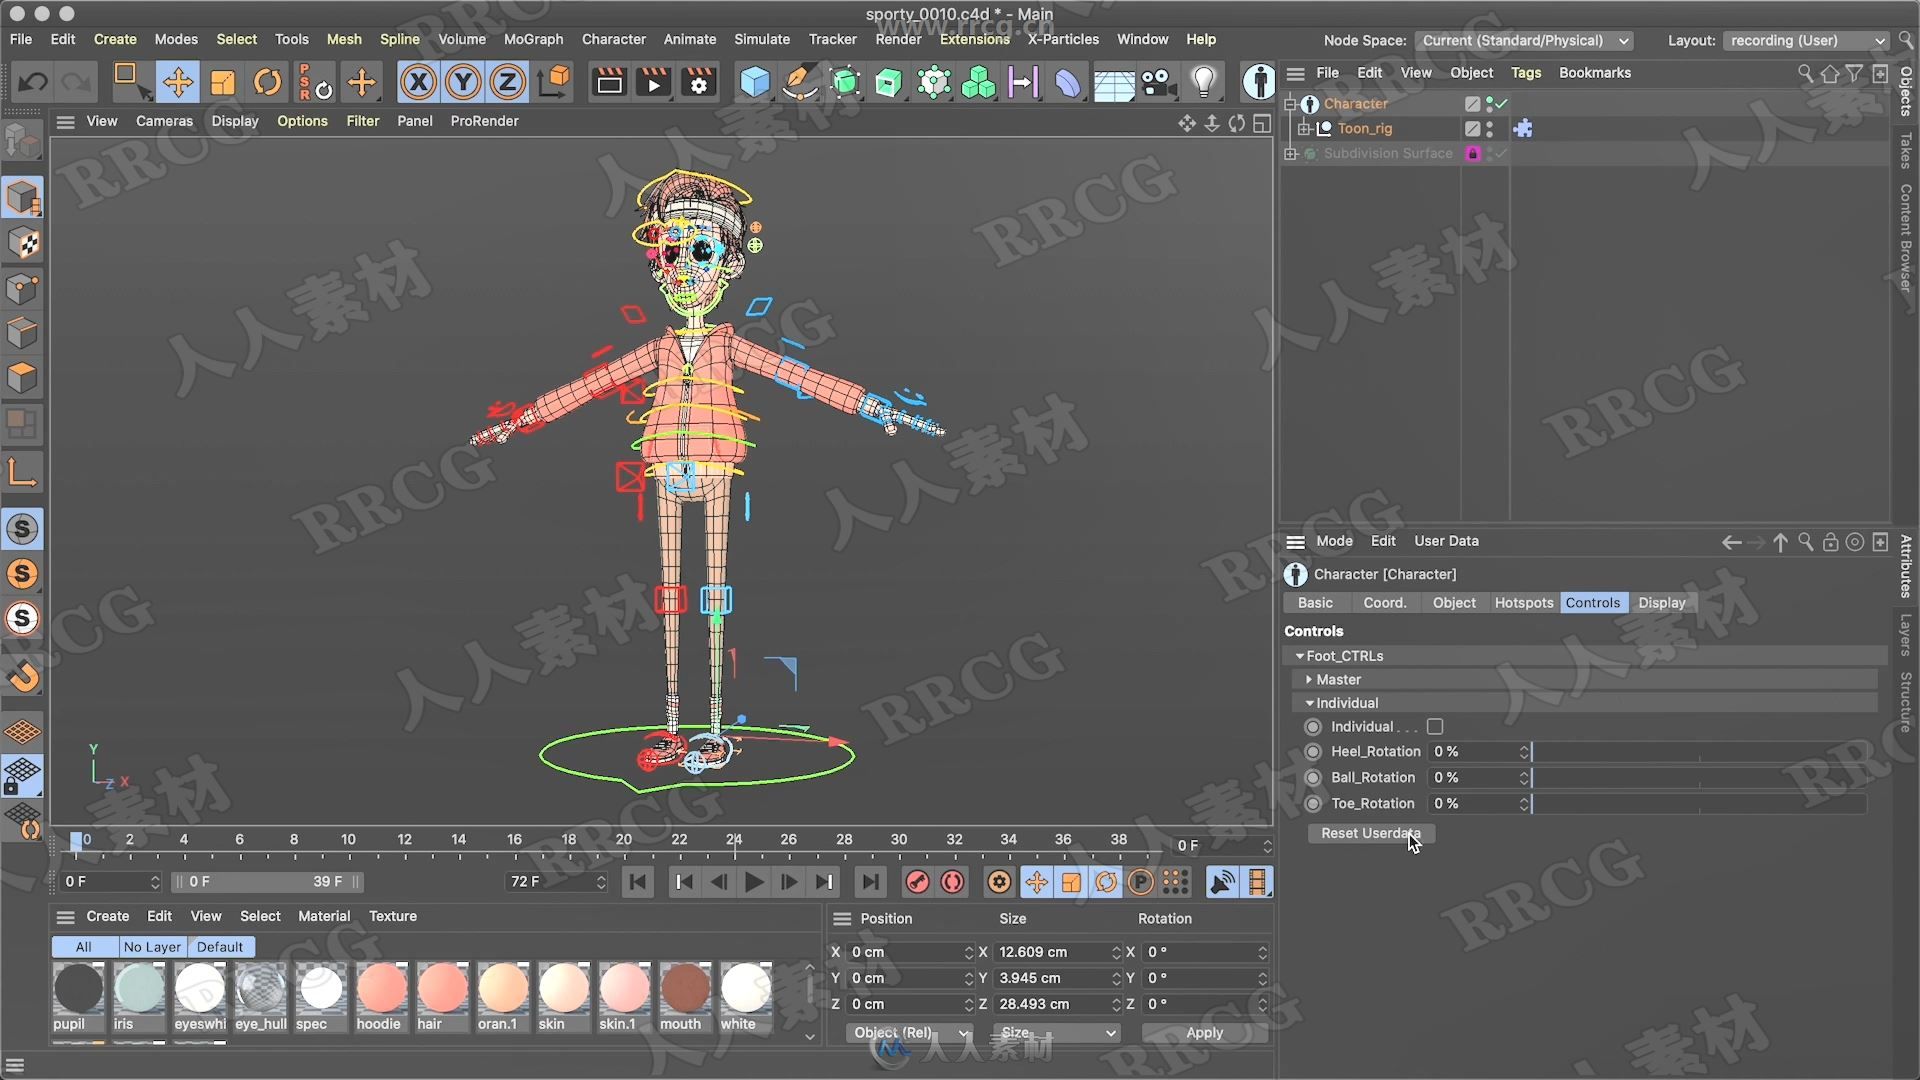Viewport: 1920px width, 1080px height.
Task: Toggle the X-axis rotation constraint
Action: [x=418, y=82]
